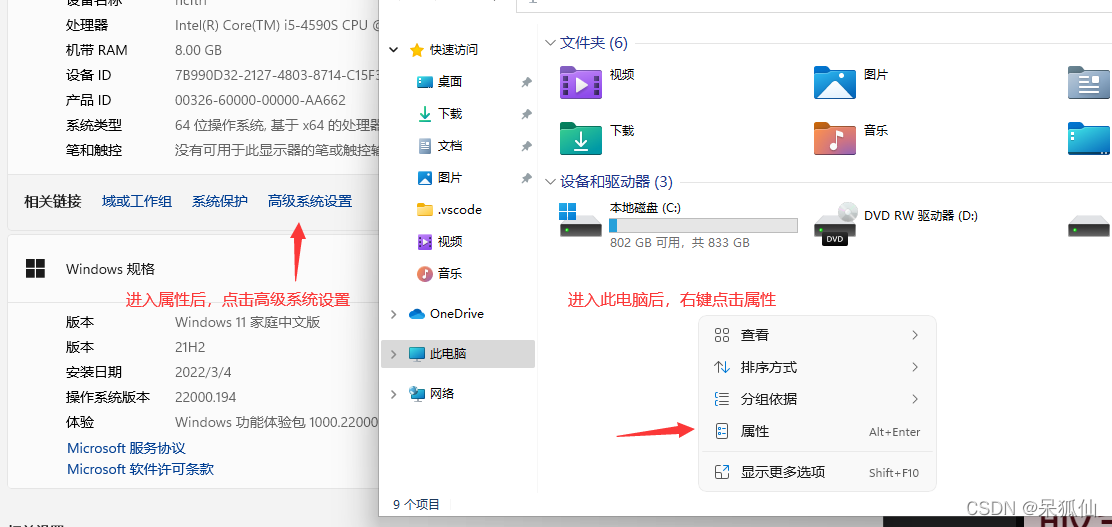Screen dimensions: 1112x527
Task: Open the 分组依据 submenu arrow
Action: coord(915,399)
